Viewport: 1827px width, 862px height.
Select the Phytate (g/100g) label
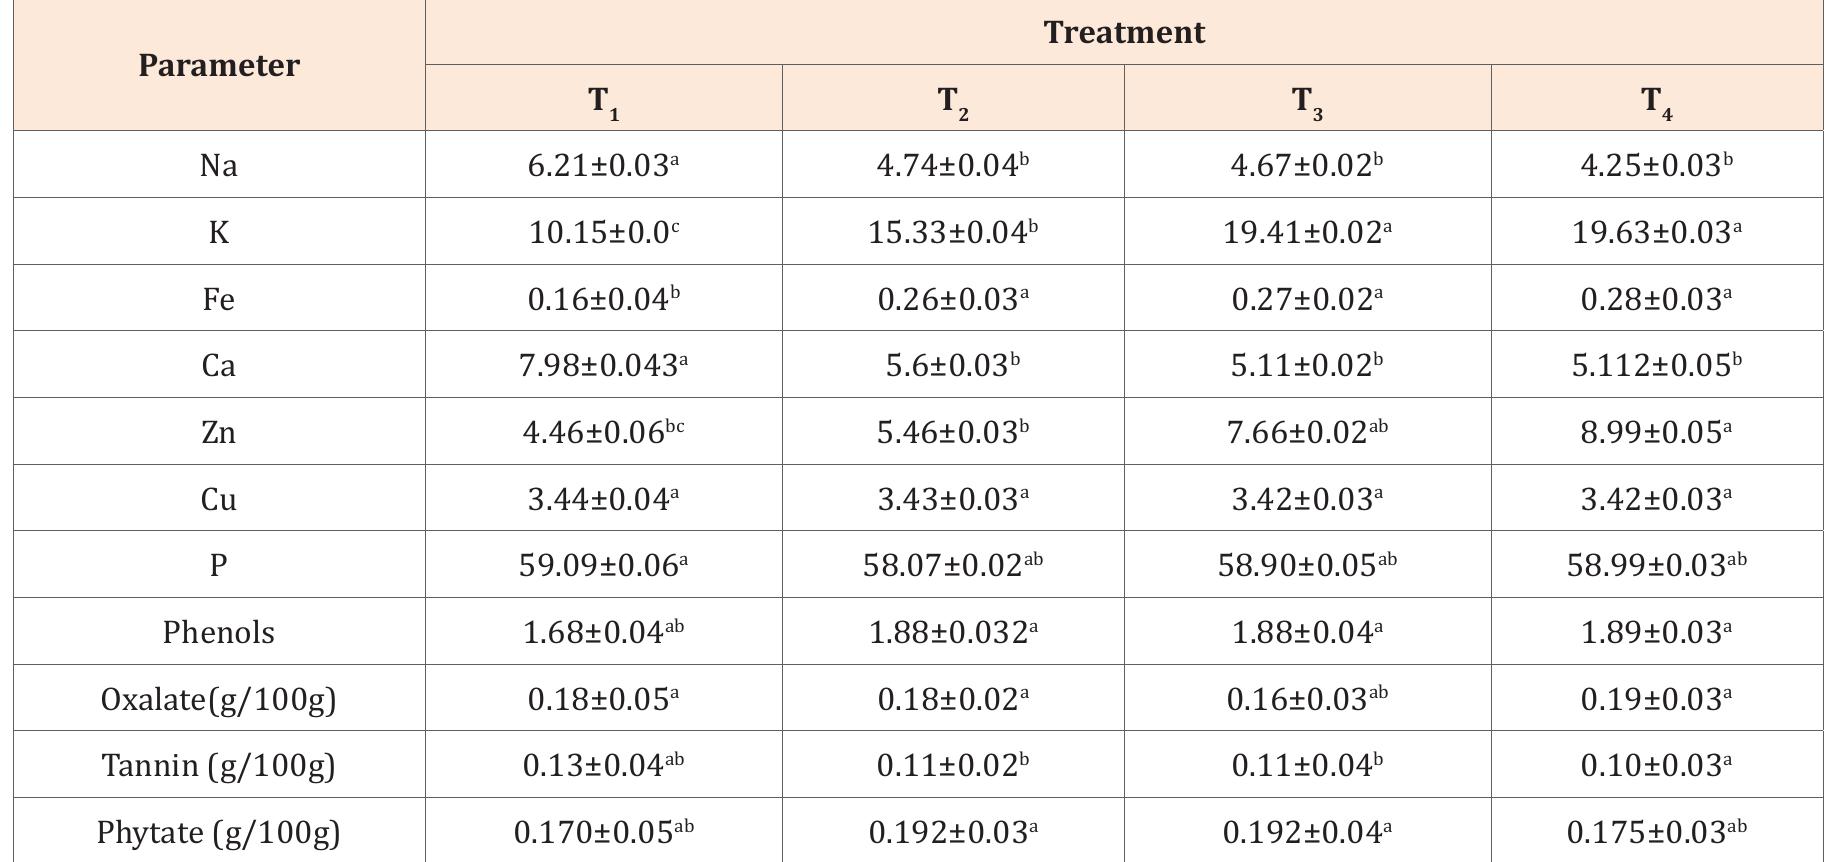(218, 832)
